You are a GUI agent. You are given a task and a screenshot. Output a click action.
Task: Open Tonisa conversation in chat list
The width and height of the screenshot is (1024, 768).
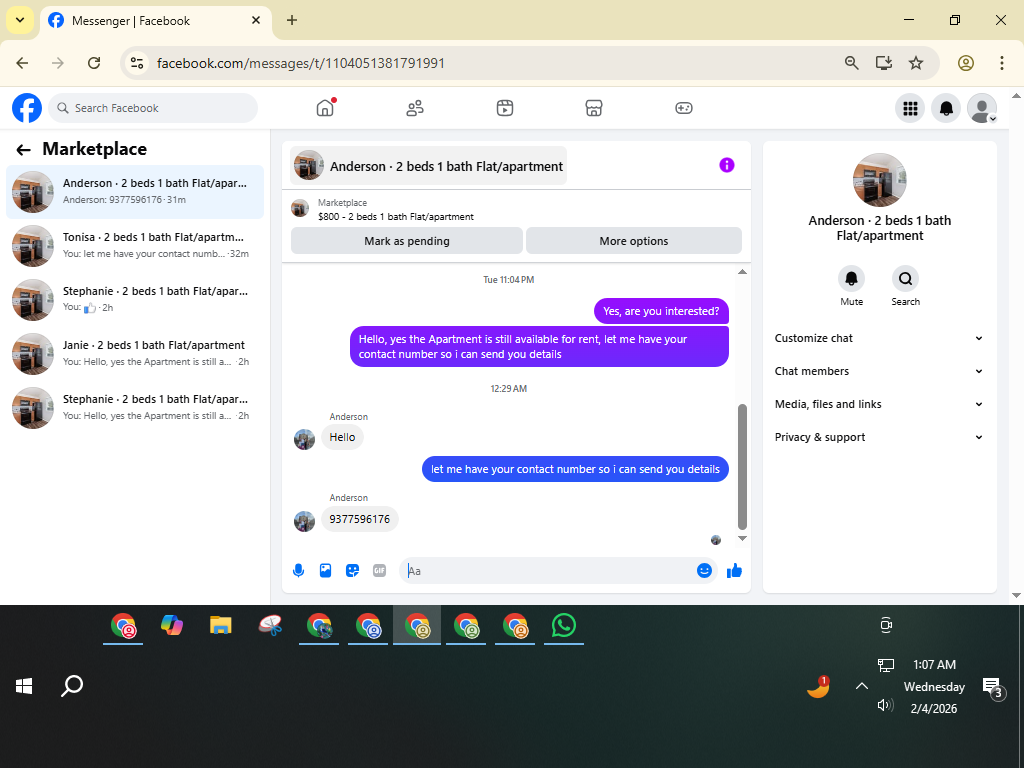tap(135, 246)
